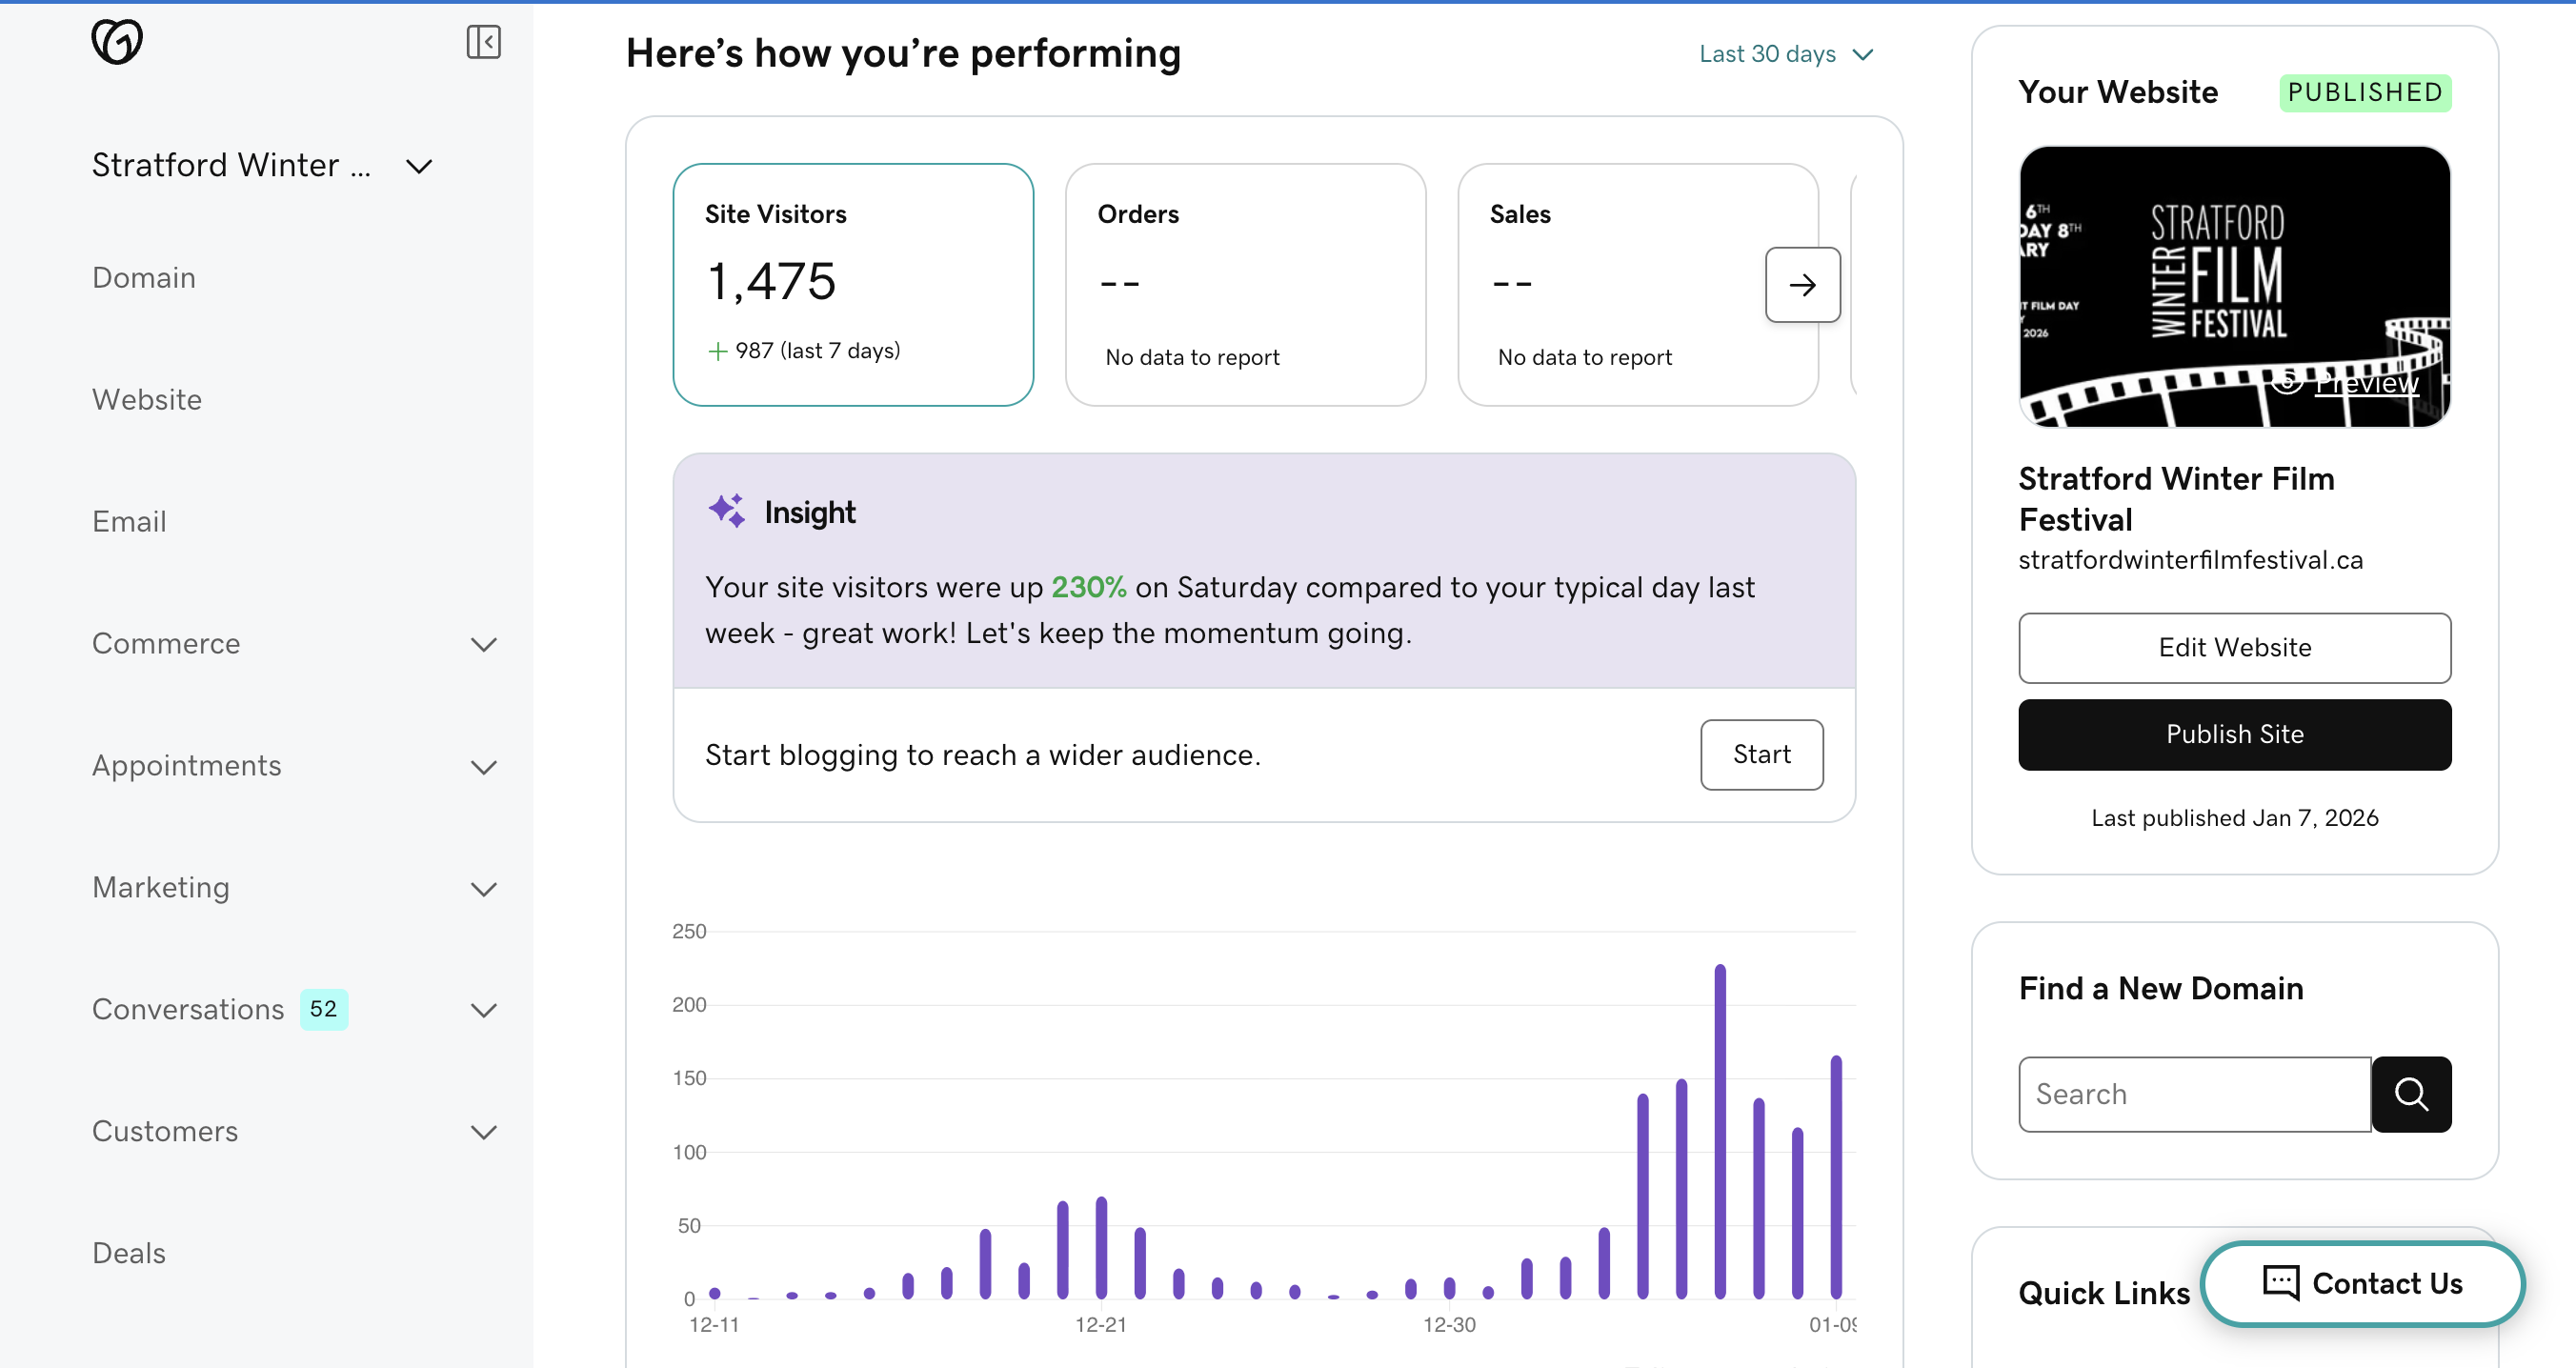This screenshot has height=1368, width=2576.
Task: Select the Site Visitors stat card
Action: (x=852, y=284)
